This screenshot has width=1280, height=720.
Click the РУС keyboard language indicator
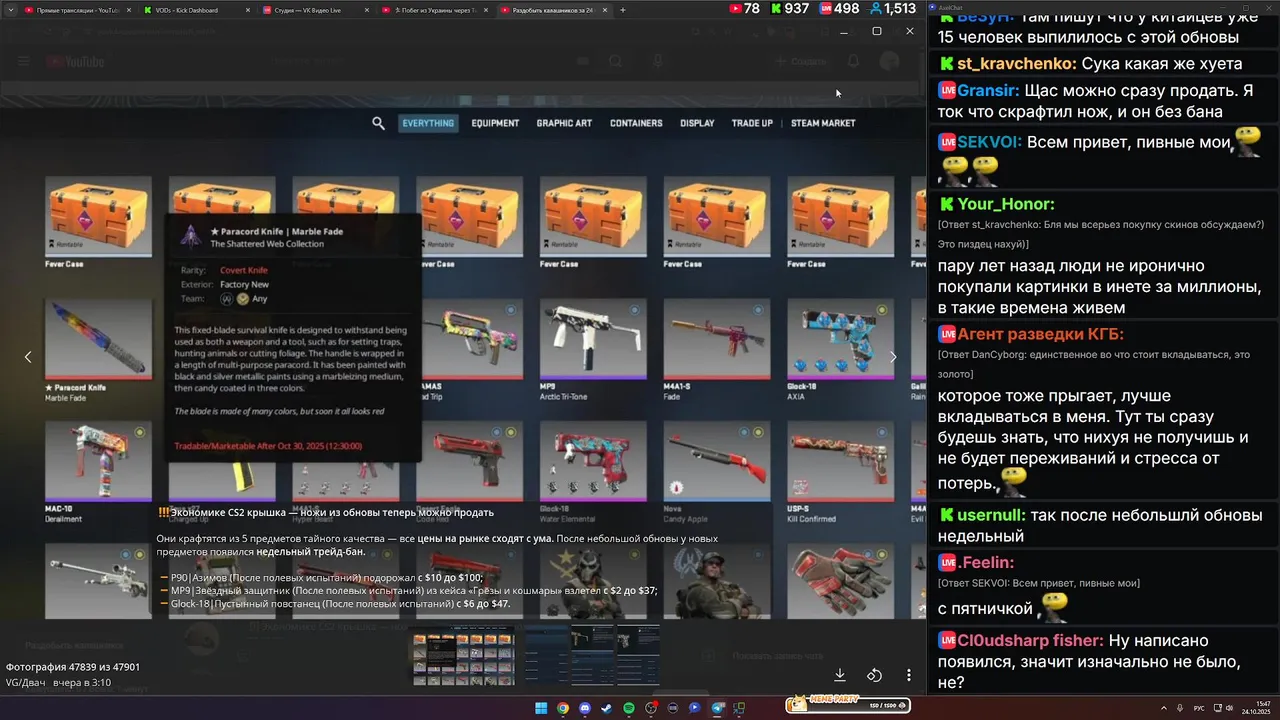[x=1199, y=708]
